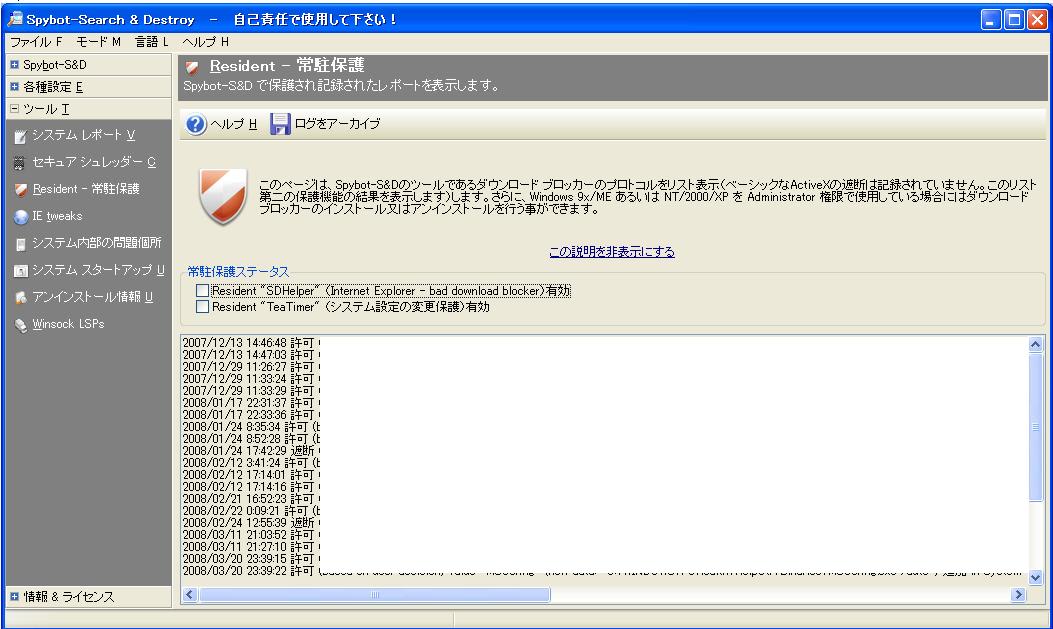Select セキュア シュレッダー in tools list
Screen dimensions: 1053x629
coord(94,162)
